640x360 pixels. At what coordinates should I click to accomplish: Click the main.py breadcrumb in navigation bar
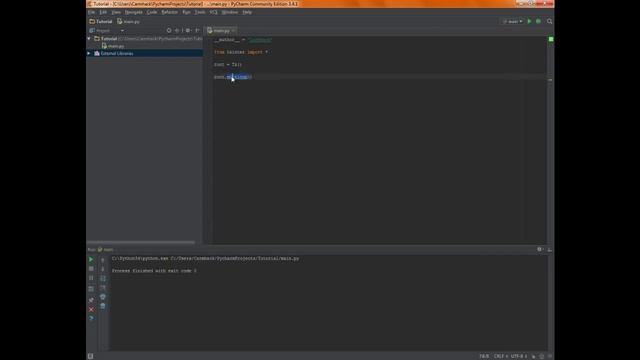[x=128, y=21]
